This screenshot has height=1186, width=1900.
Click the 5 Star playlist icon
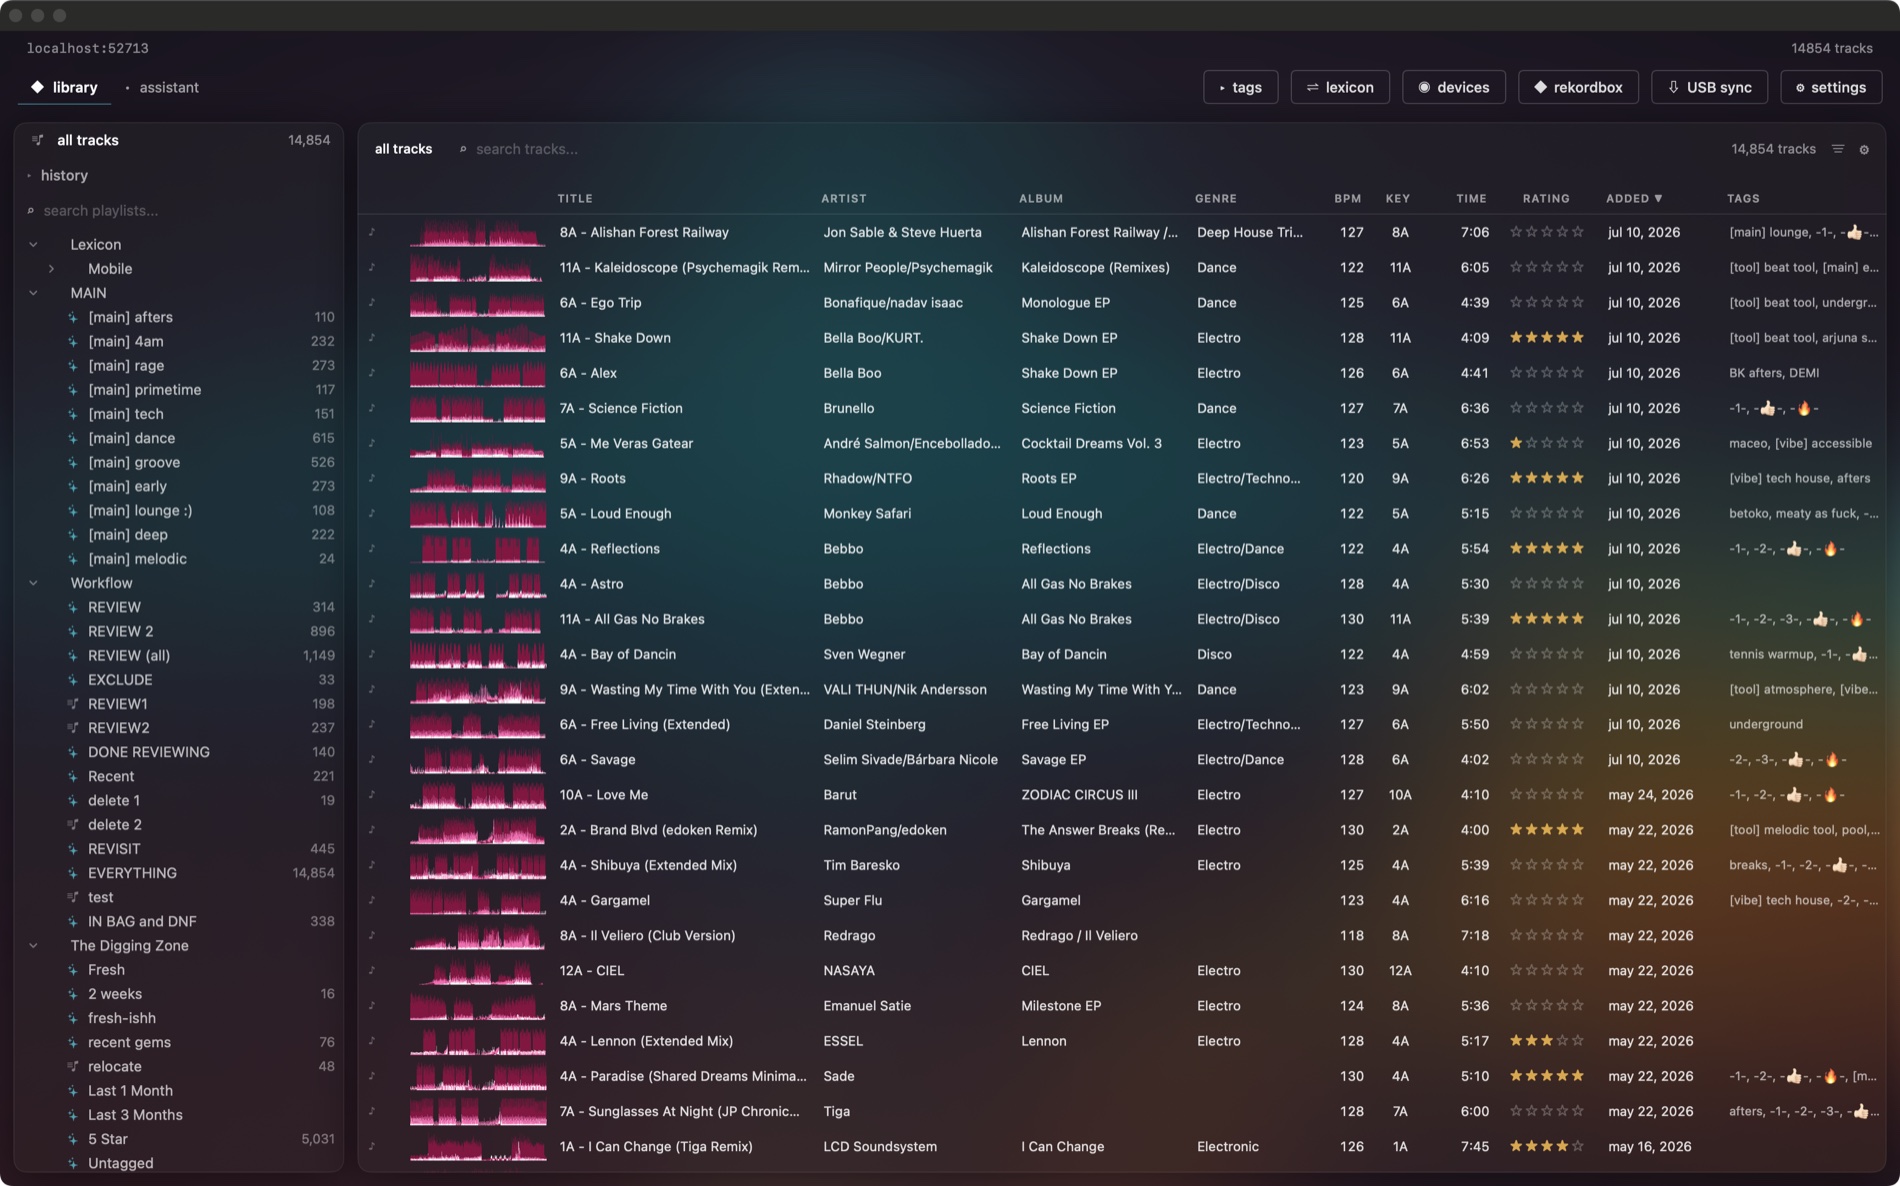point(73,1138)
